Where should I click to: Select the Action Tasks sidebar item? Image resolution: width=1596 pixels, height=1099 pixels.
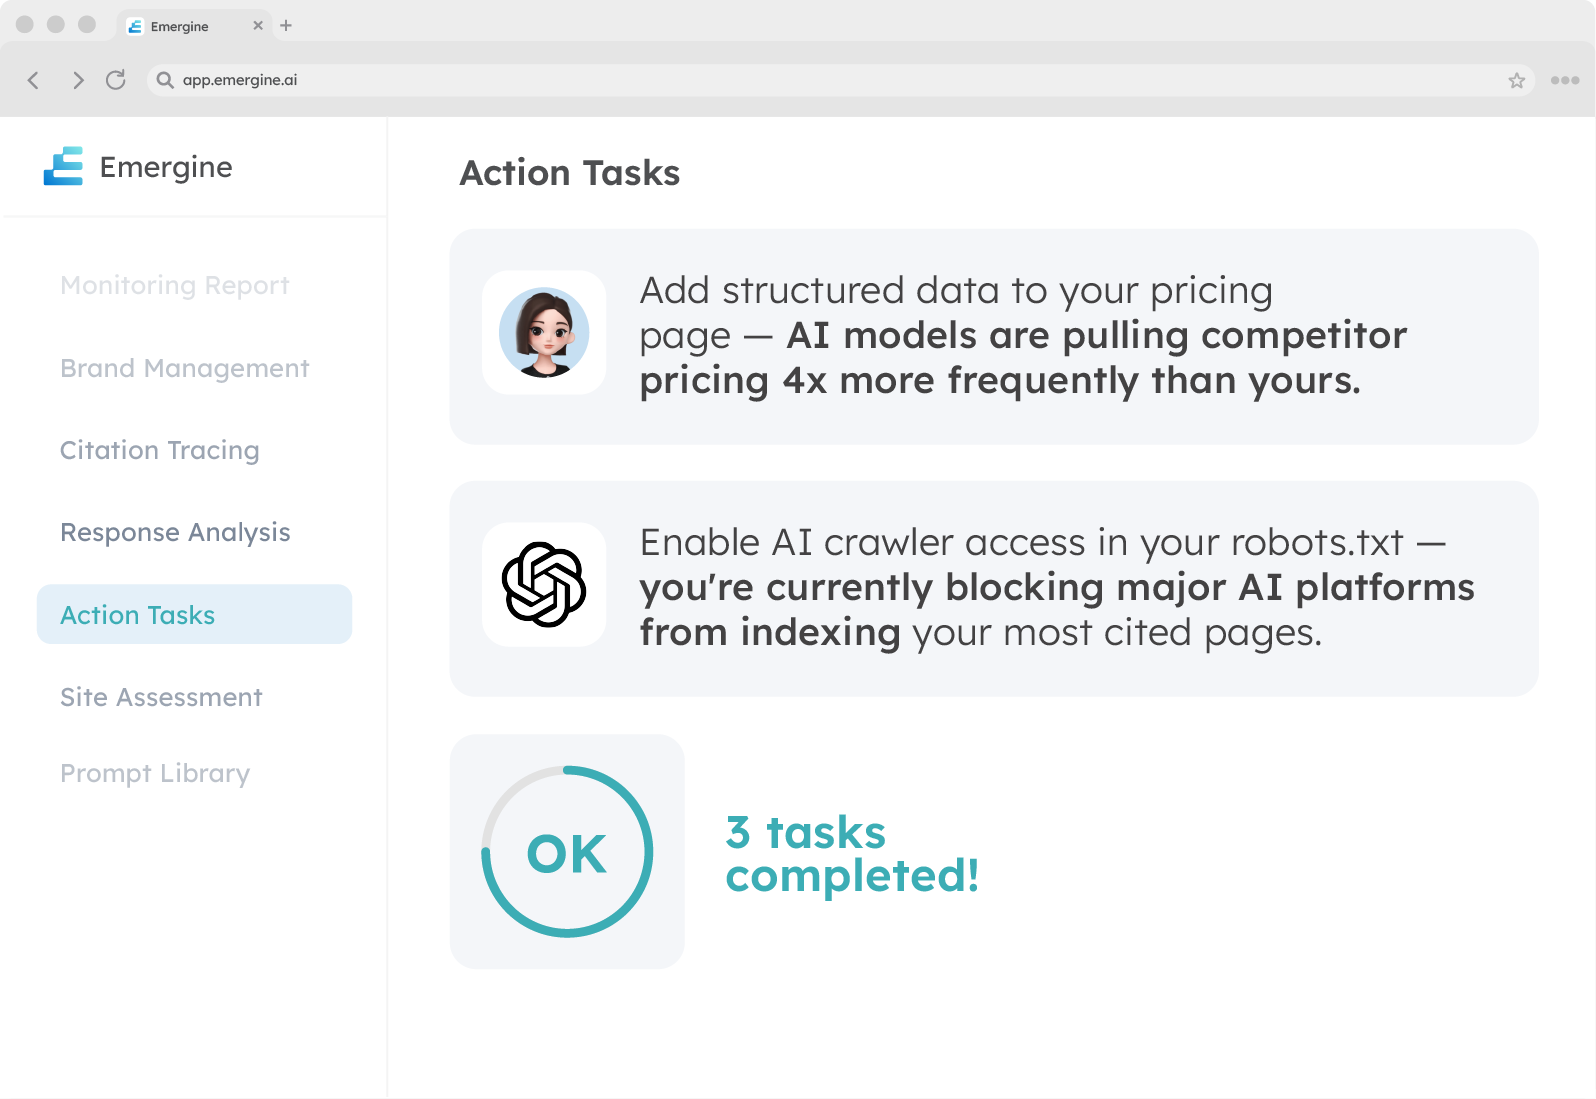coord(194,614)
